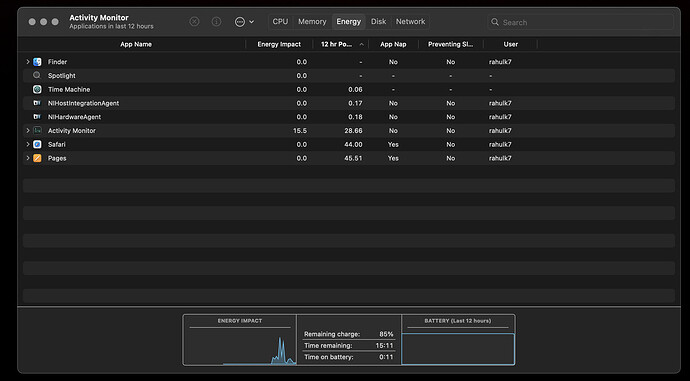Sort by App Nap column header
This screenshot has height=381, width=690.
coord(393,44)
